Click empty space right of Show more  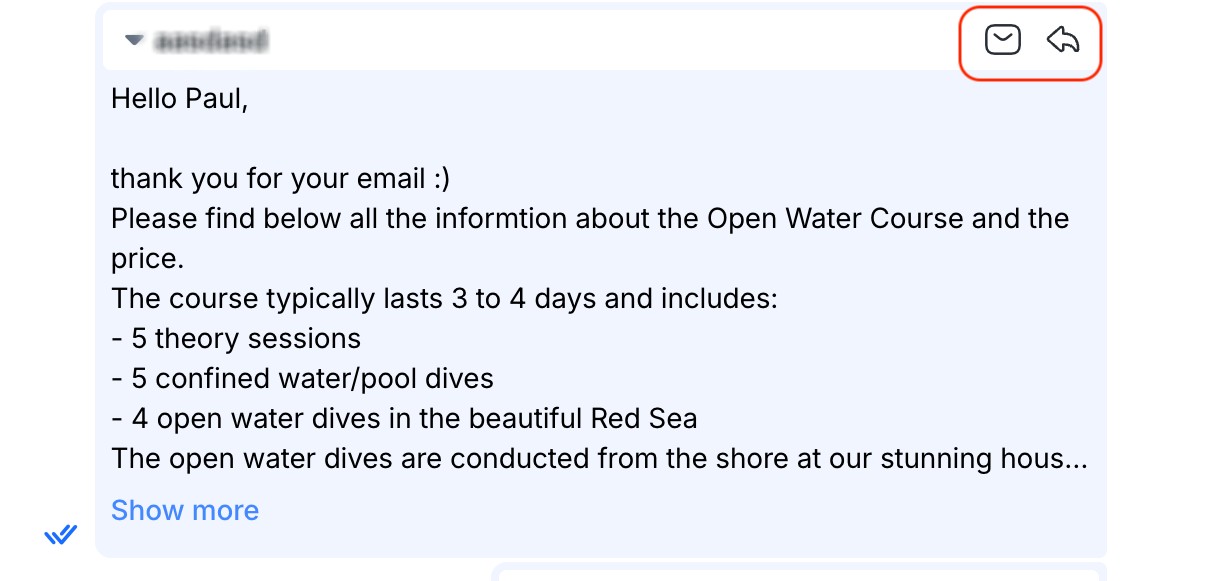650,510
